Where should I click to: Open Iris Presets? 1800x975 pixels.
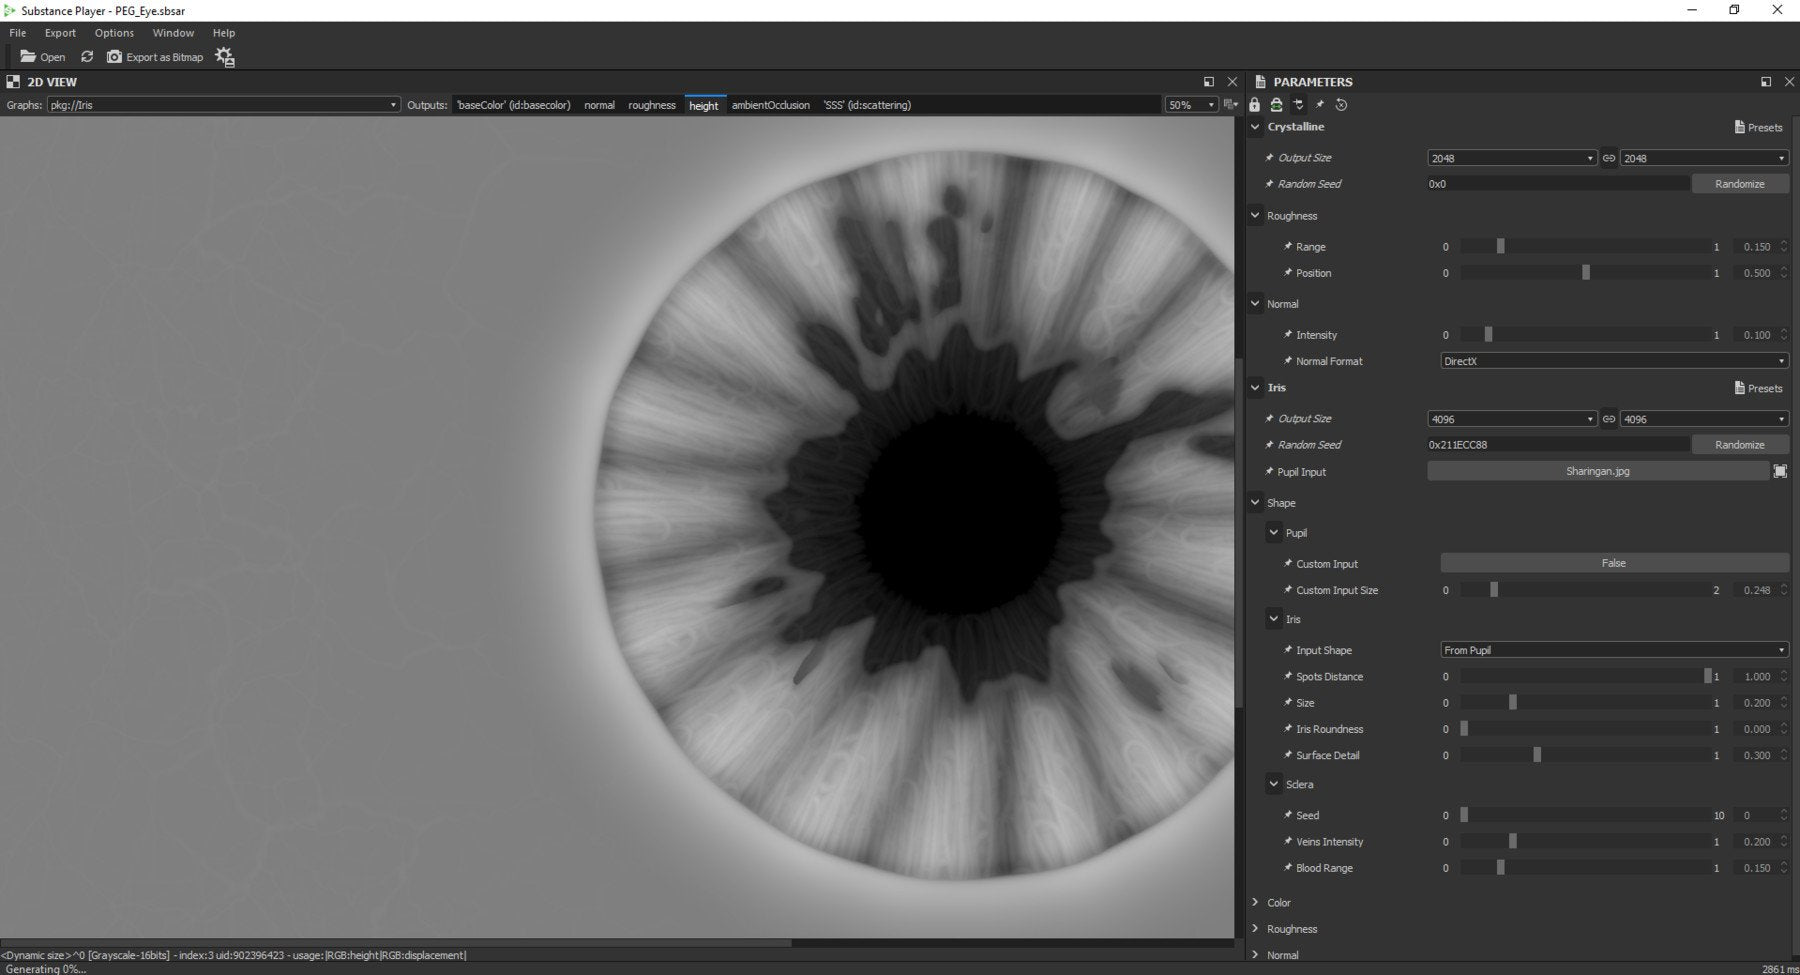(x=1758, y=388)
